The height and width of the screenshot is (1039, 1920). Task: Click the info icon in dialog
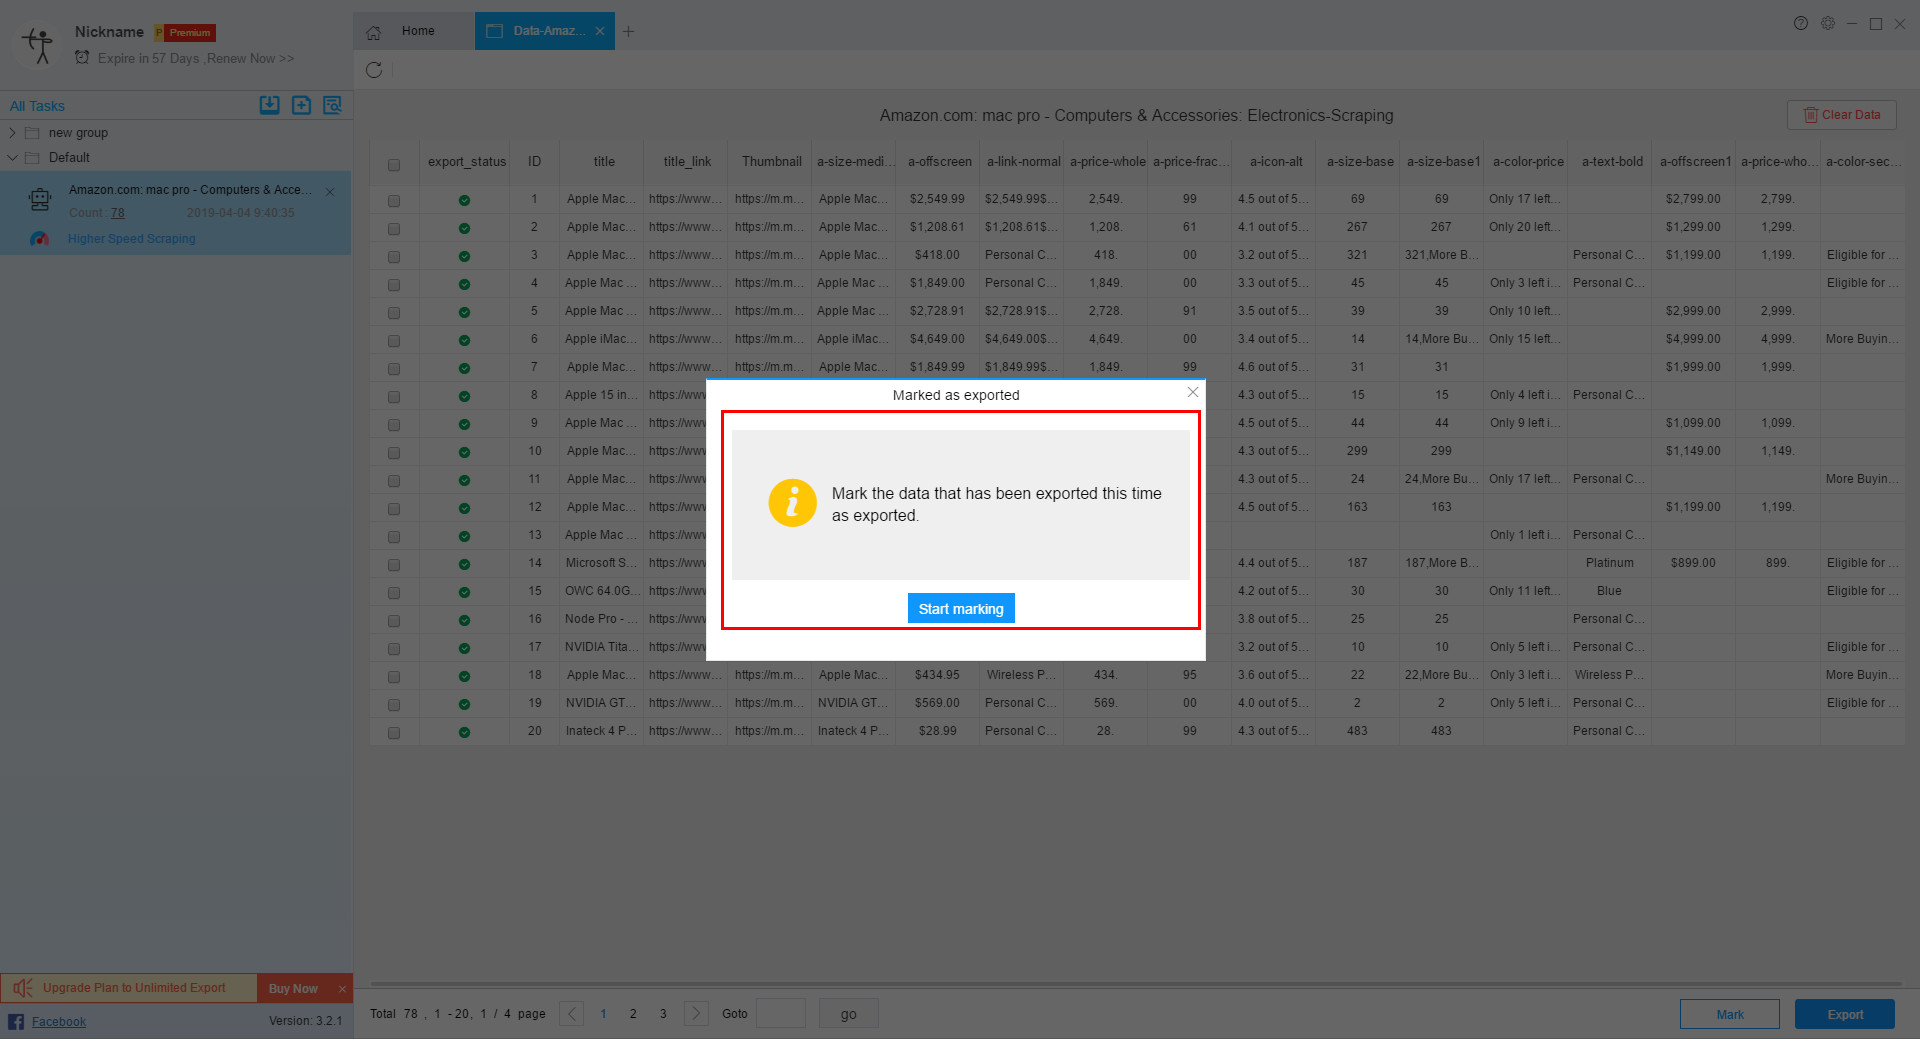coord(792,503)
